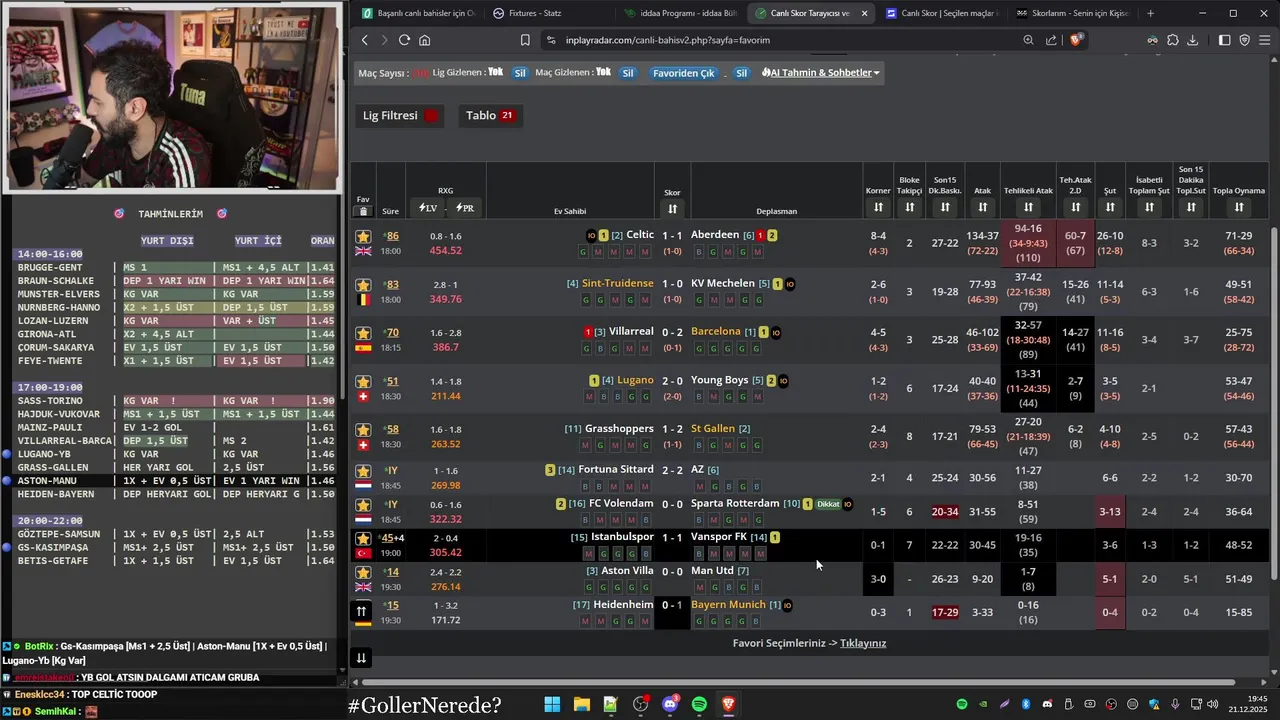Viewport: 1280px width, 720px height.
Task: Open Brave browser taskbar icon
Action: coord(728,705)
